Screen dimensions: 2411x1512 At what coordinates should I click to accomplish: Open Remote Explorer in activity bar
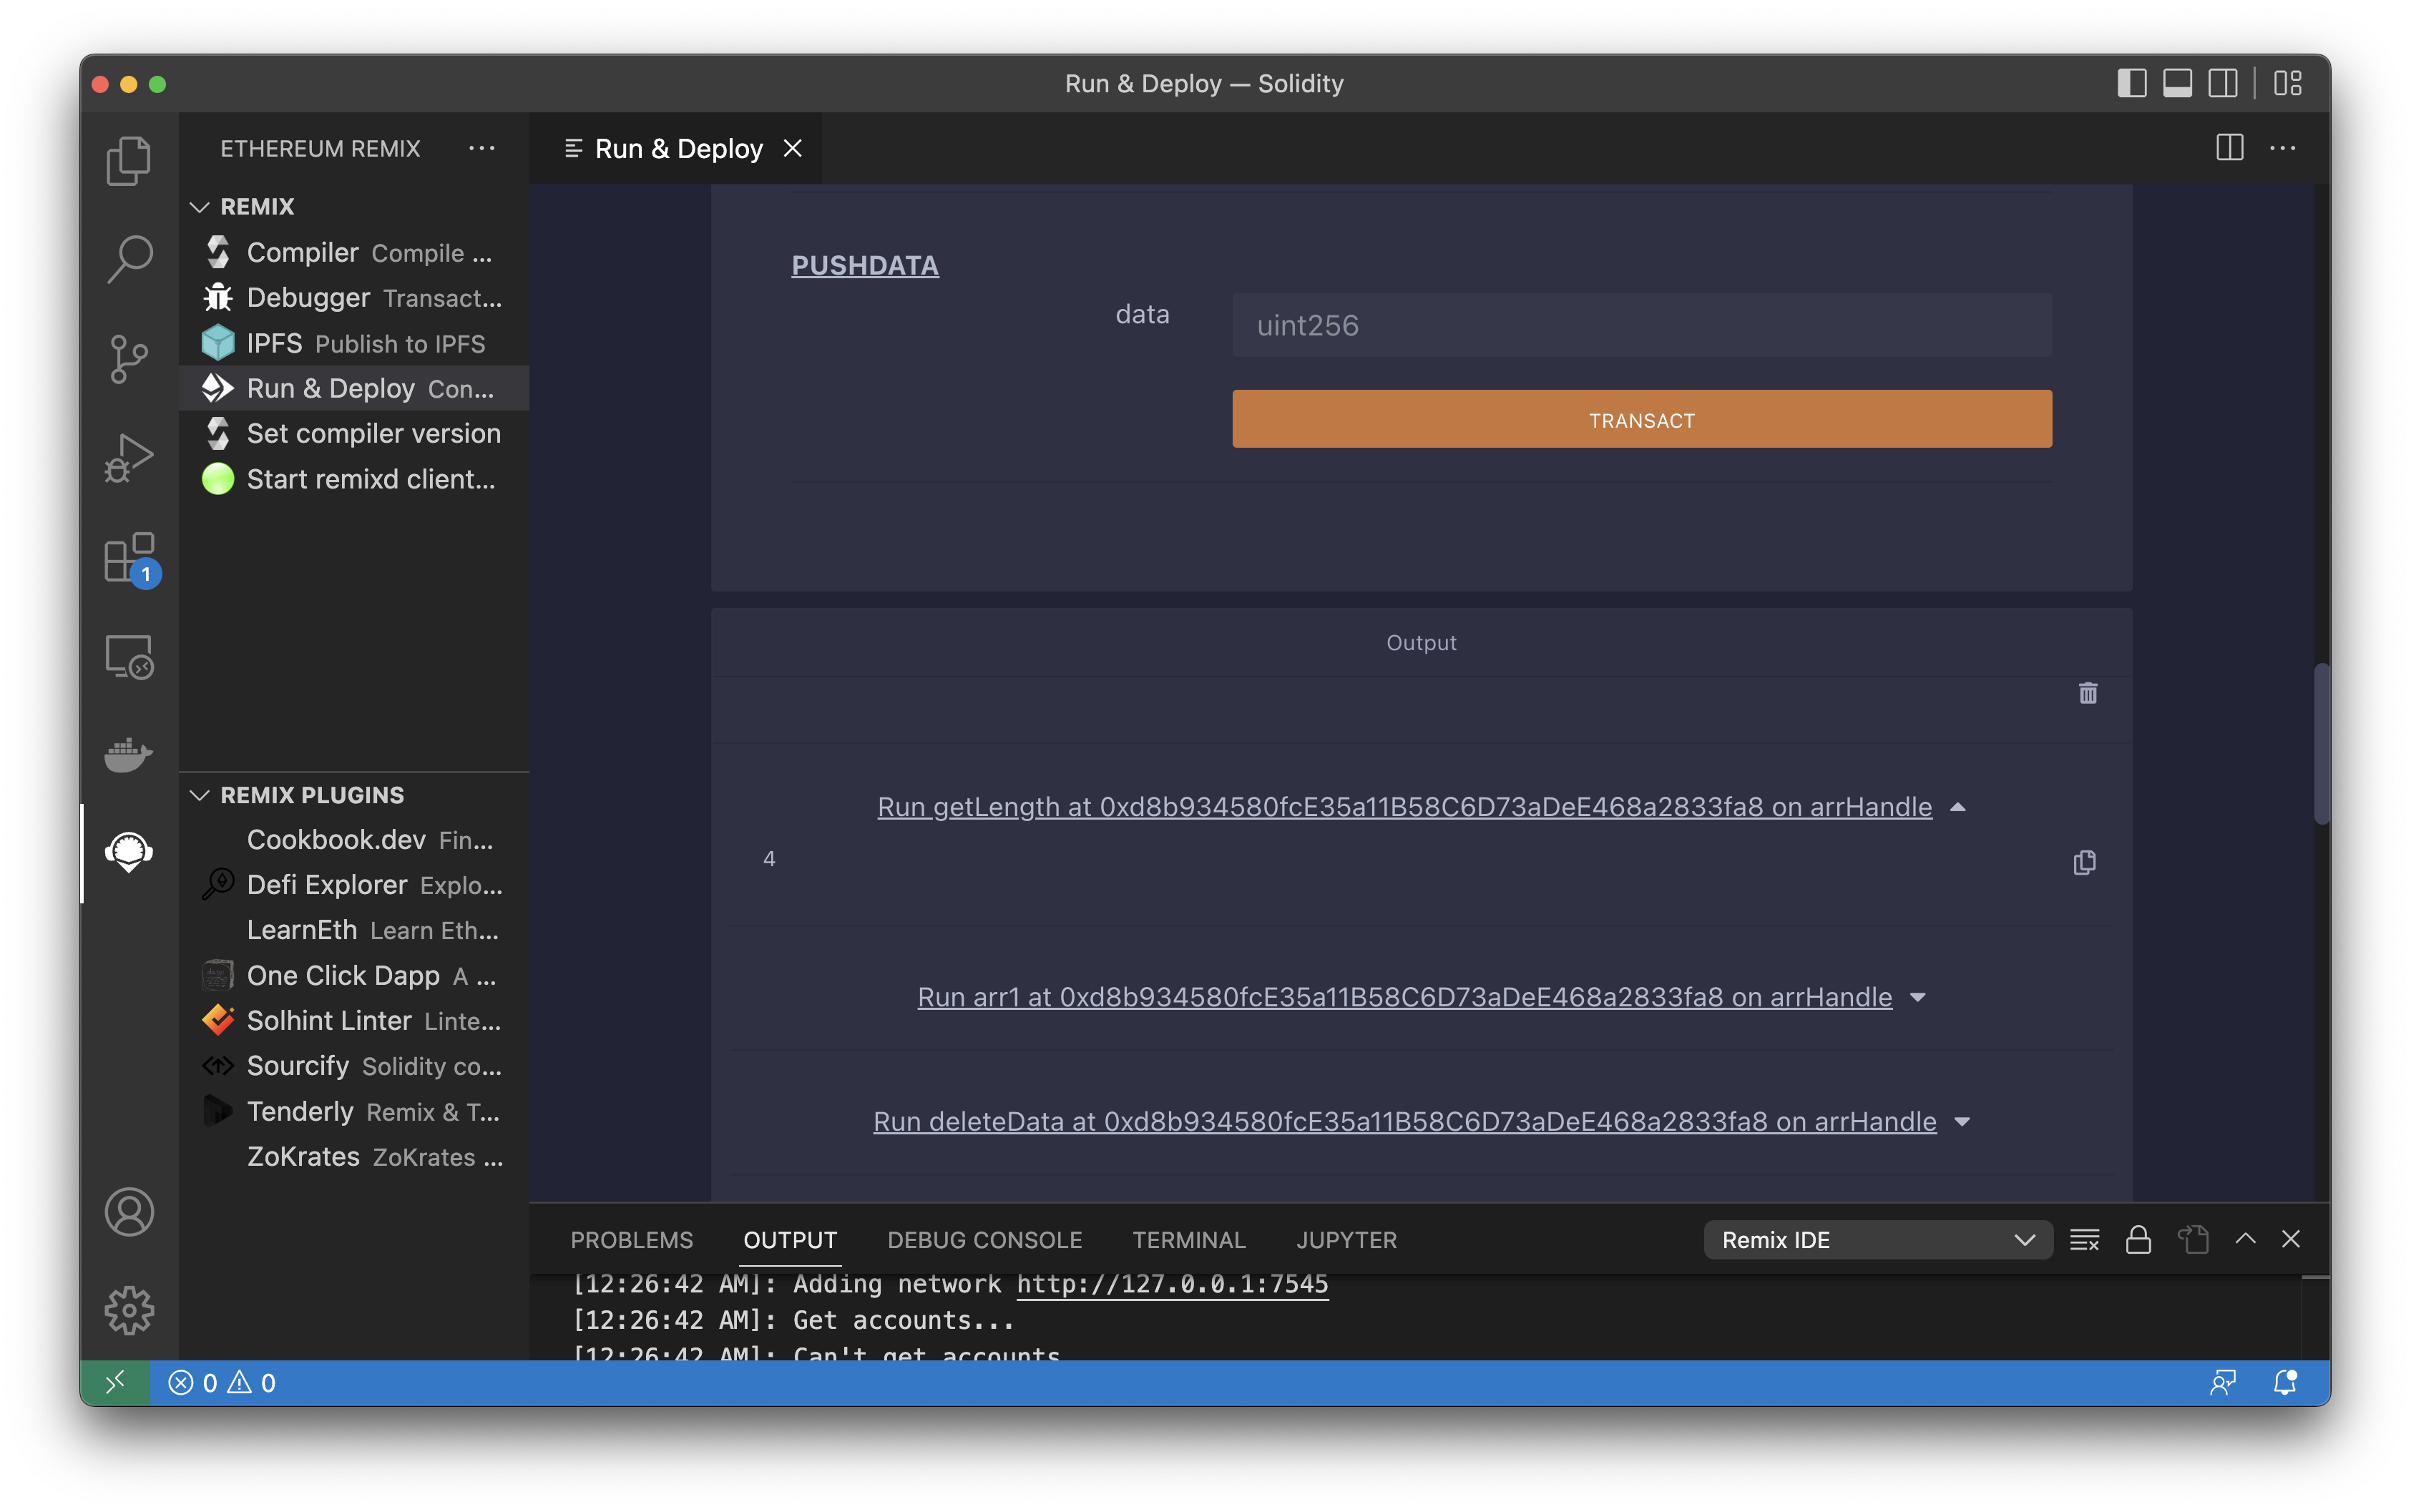coord(128,657)
